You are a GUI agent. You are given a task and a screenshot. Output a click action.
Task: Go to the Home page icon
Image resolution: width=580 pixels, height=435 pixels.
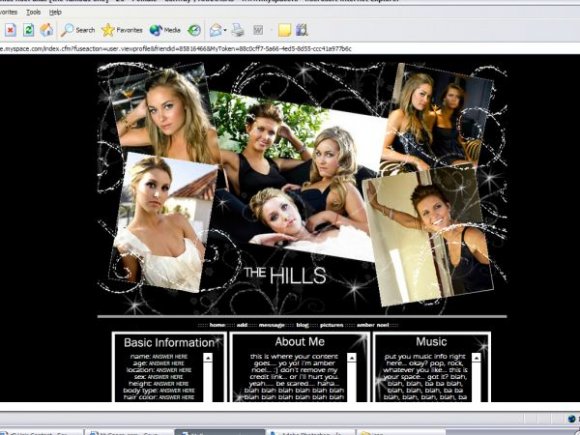47,30
